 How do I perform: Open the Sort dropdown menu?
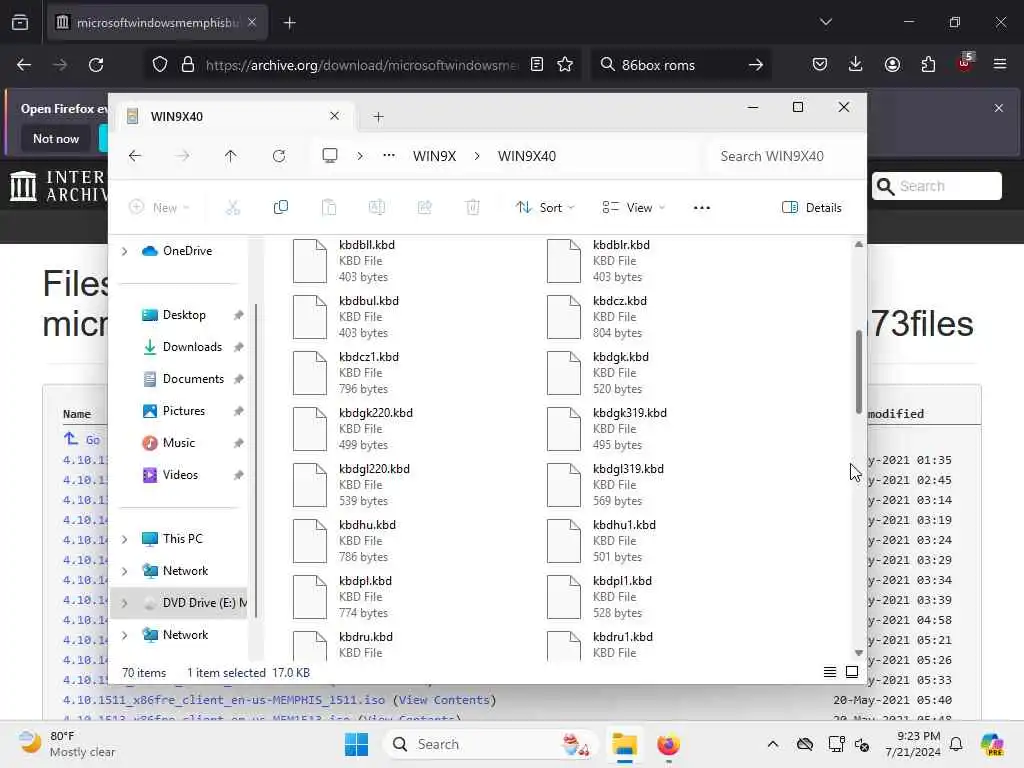[545, 208]
